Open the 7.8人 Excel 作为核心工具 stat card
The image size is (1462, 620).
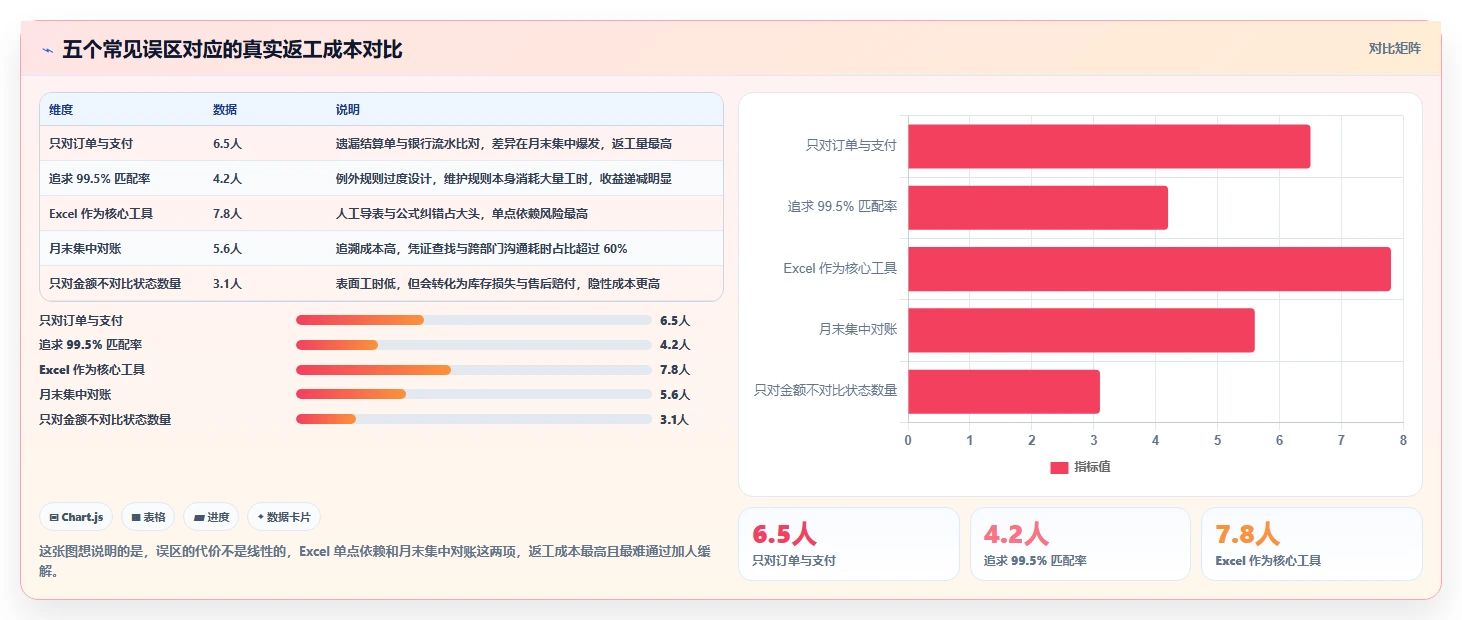click(x=1311, y=544)
